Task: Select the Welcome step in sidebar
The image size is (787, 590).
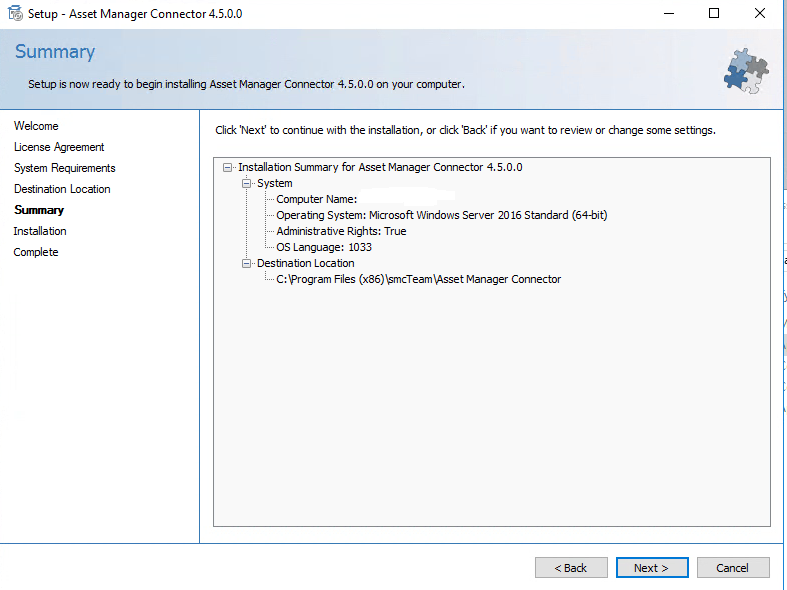Action: pyautogui.click(x=36, y=126)
